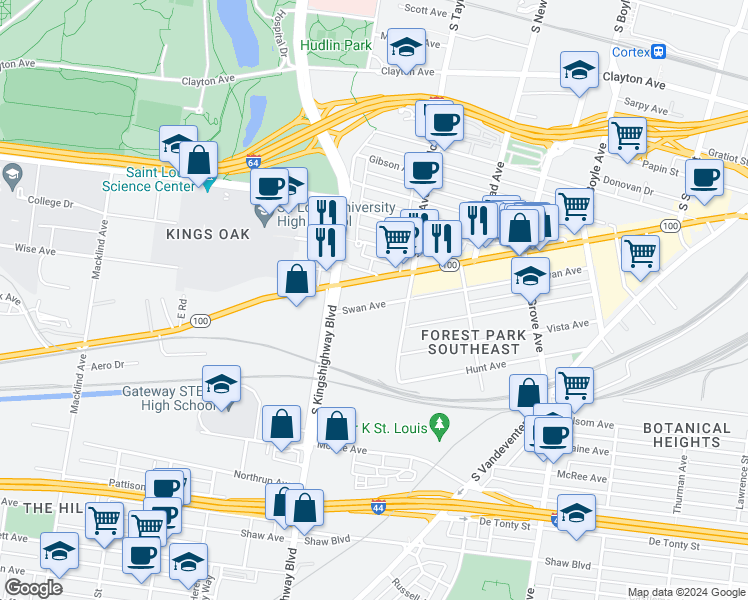Viewport: 748px width, 600px height.
Task: Click the coffee marker near Donovan Dr
Action: point(705,179)
